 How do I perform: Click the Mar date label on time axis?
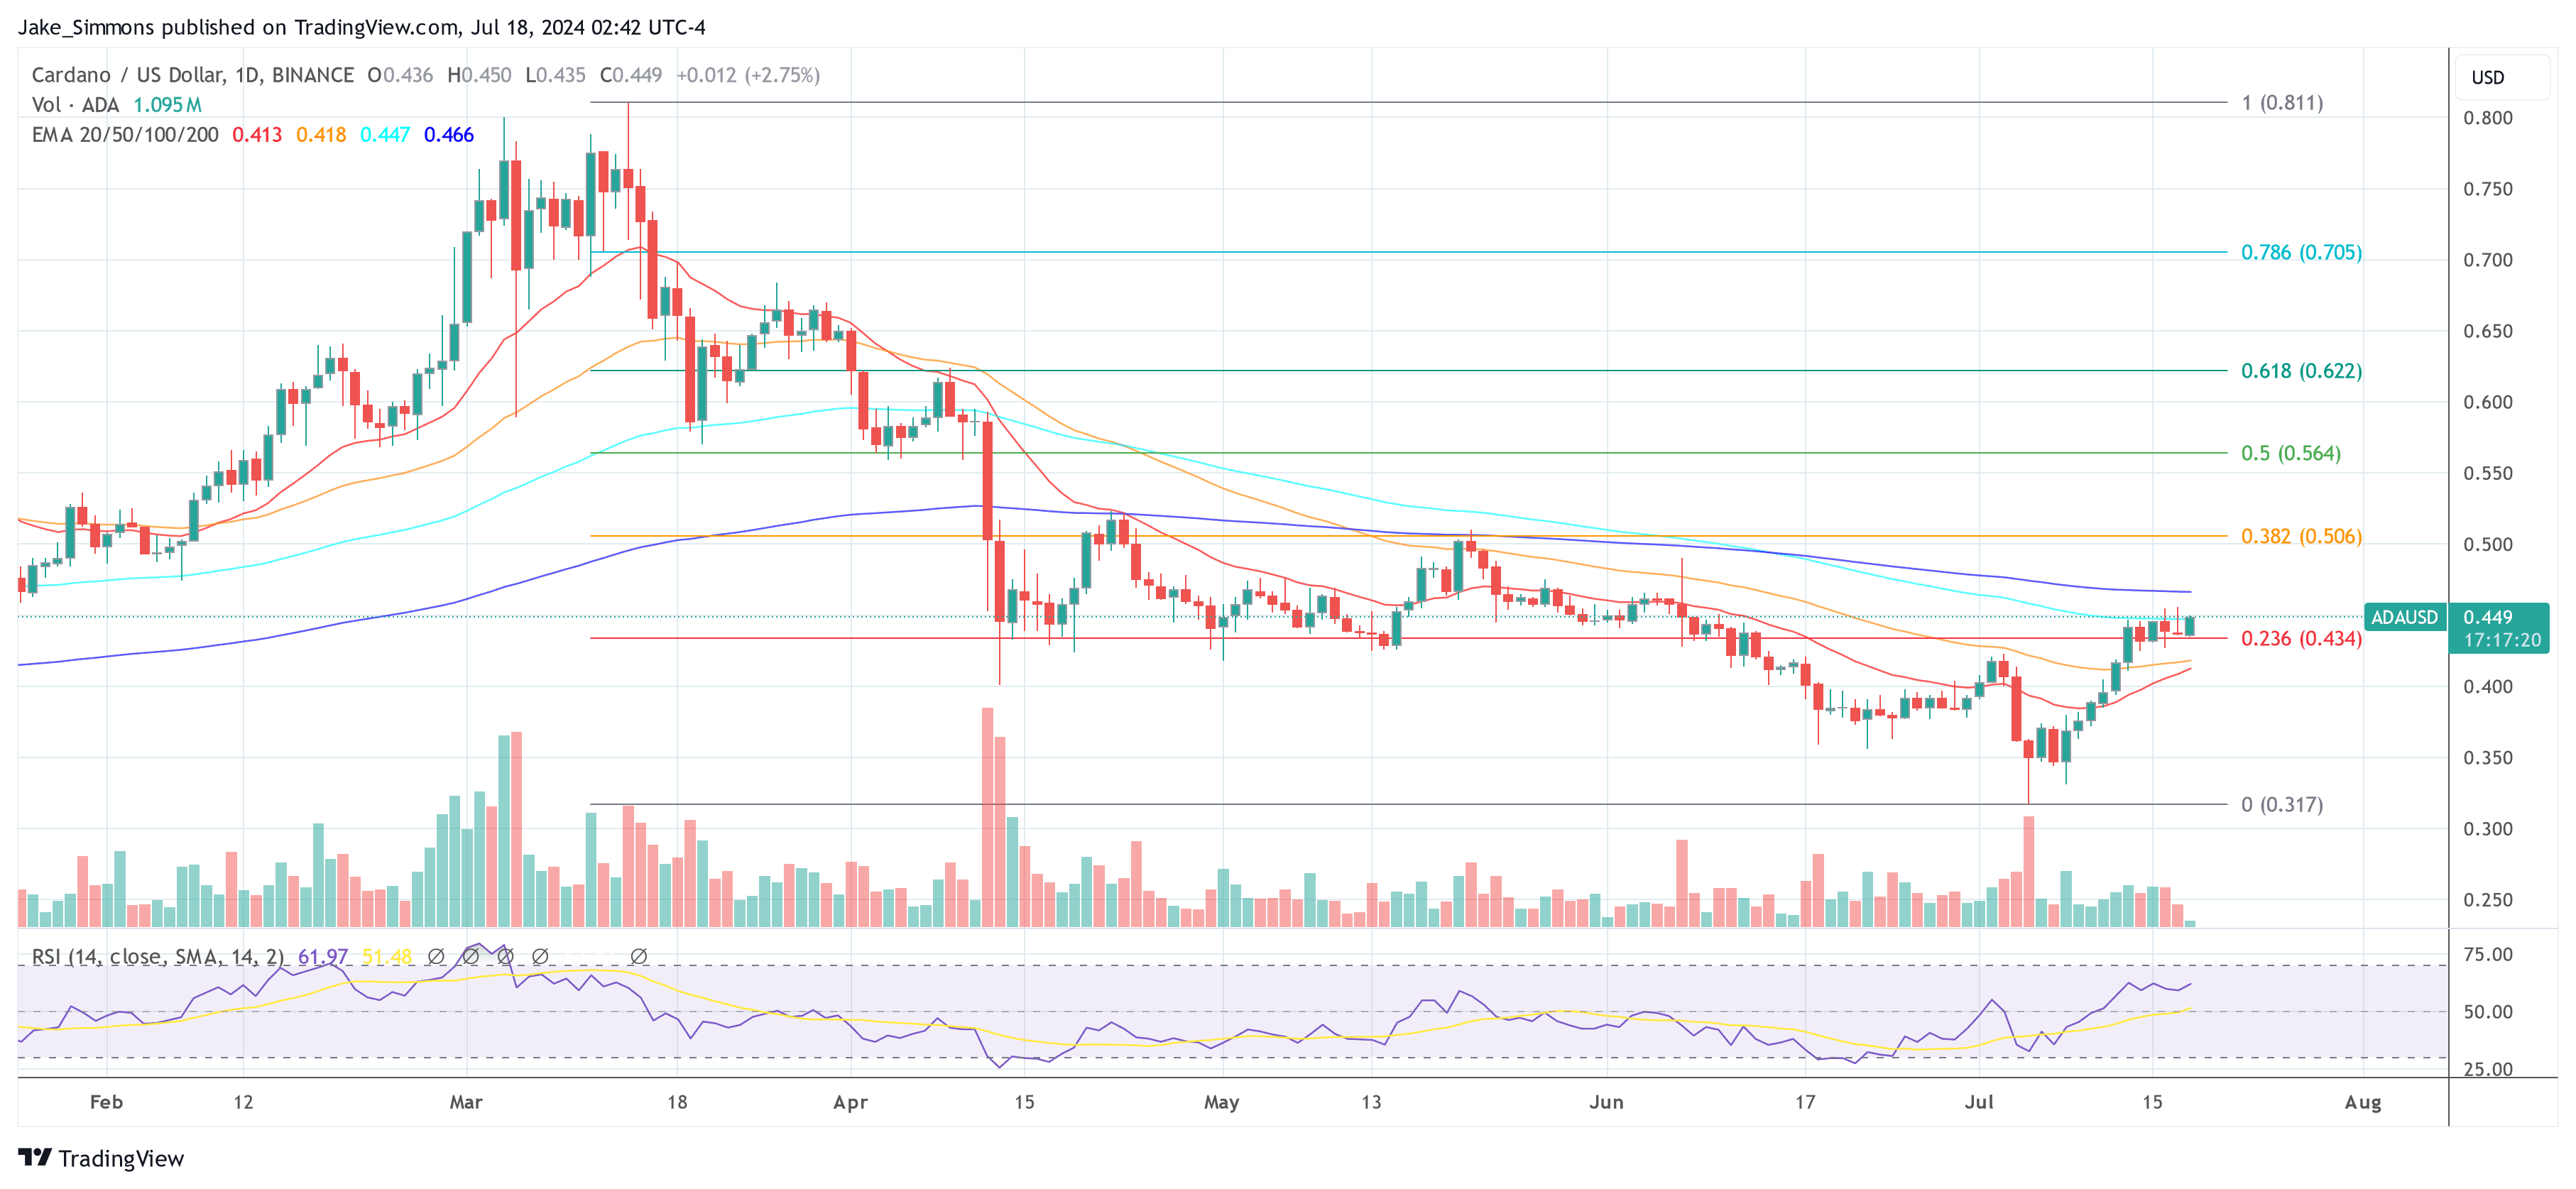pyautogui.click(x=466, y=1102)
